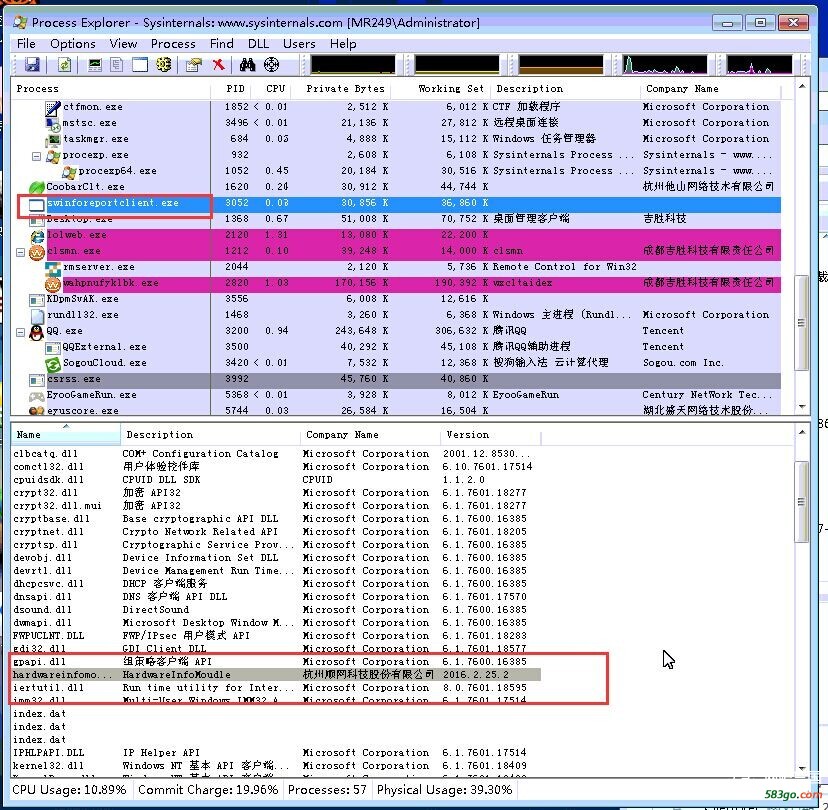Click the binoculars Find handle icon

pyautogui.click(x=247, y=64)
